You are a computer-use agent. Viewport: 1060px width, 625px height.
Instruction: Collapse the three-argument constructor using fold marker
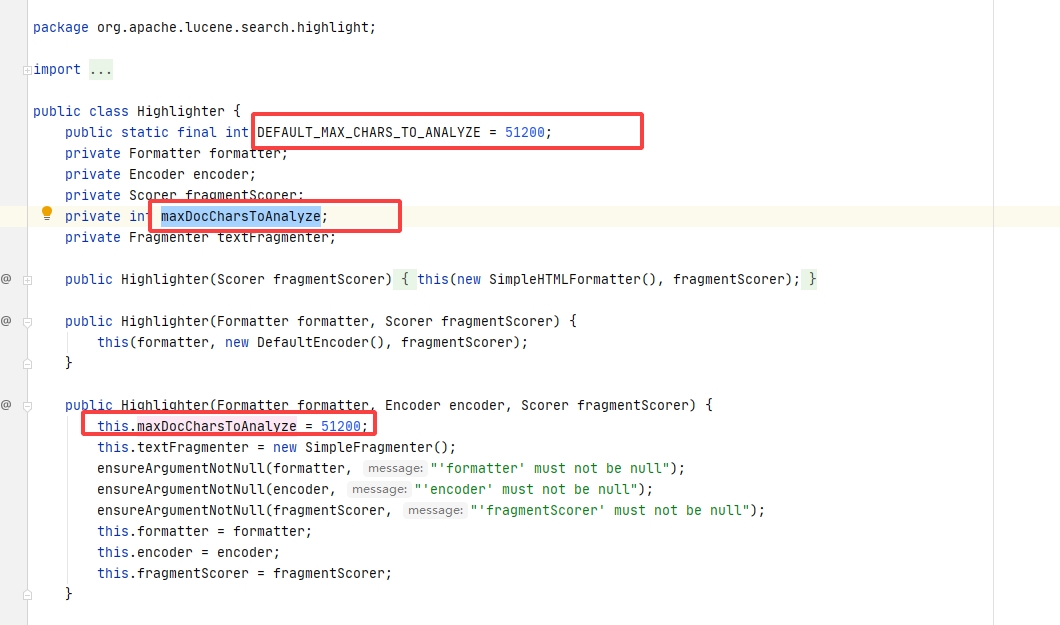(27, 406)
